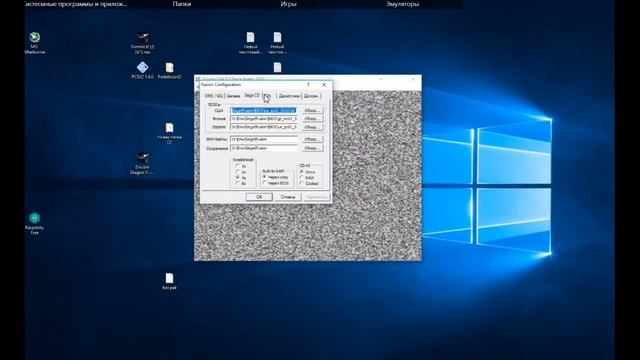The image size is (640, 360).
Task: Click the Применить button
Action: 316,197
